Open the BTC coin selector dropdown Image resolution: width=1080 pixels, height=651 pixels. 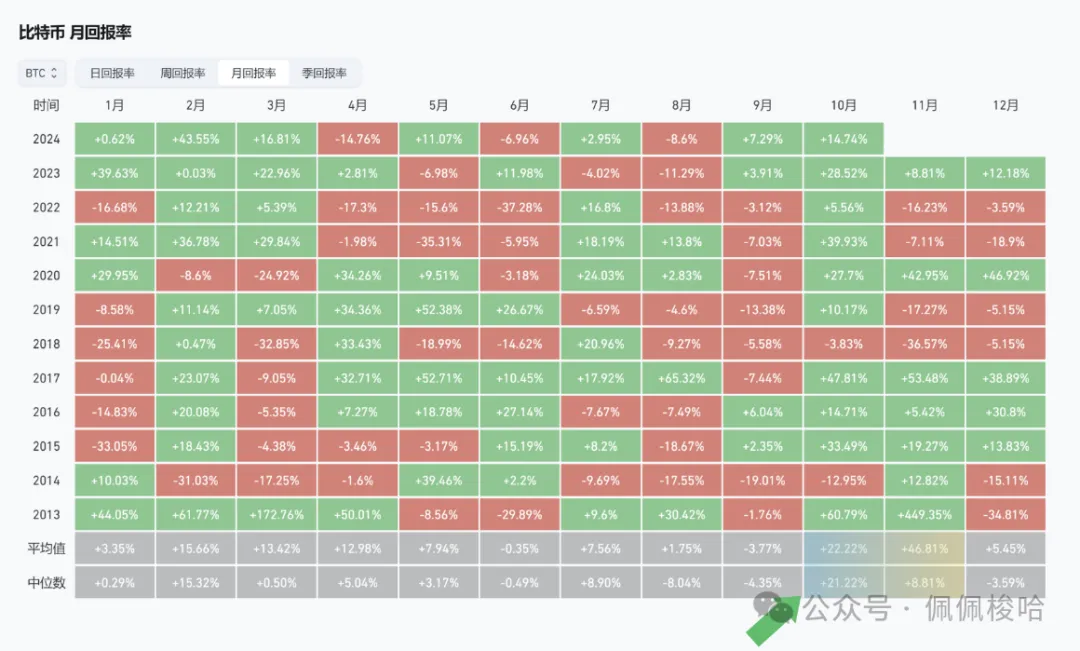pyautogui.click(x=41, y=73)
